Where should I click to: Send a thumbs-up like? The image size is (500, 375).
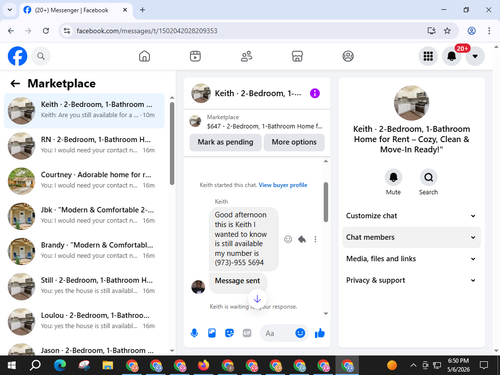coord(320,333)
